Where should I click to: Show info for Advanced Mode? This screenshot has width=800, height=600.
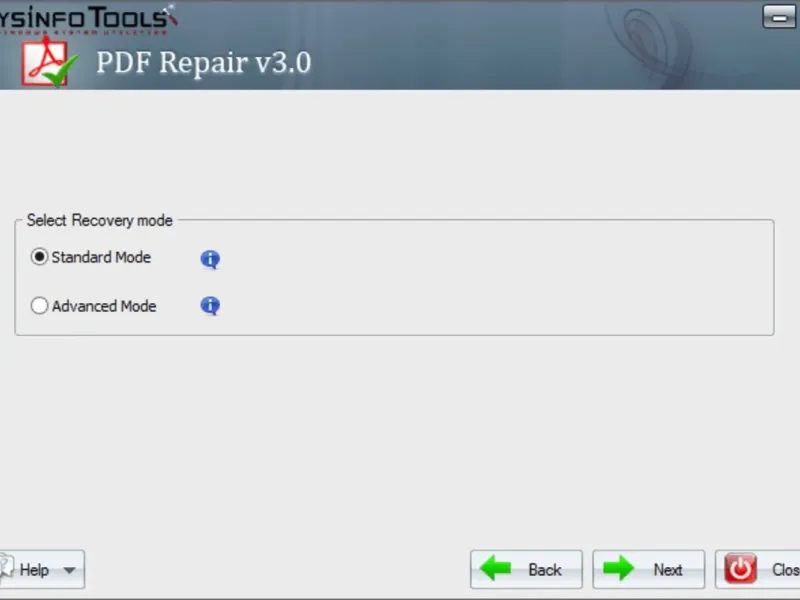tap(210, 306)
